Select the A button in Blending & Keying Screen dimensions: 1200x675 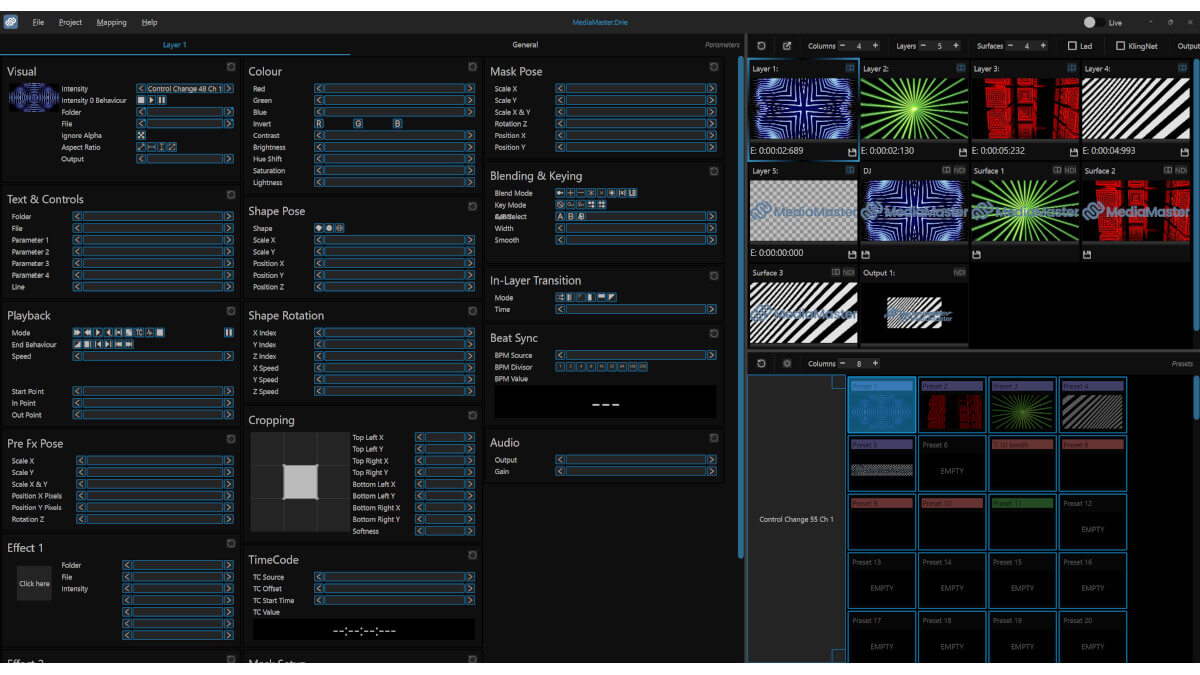pos(561,216)
